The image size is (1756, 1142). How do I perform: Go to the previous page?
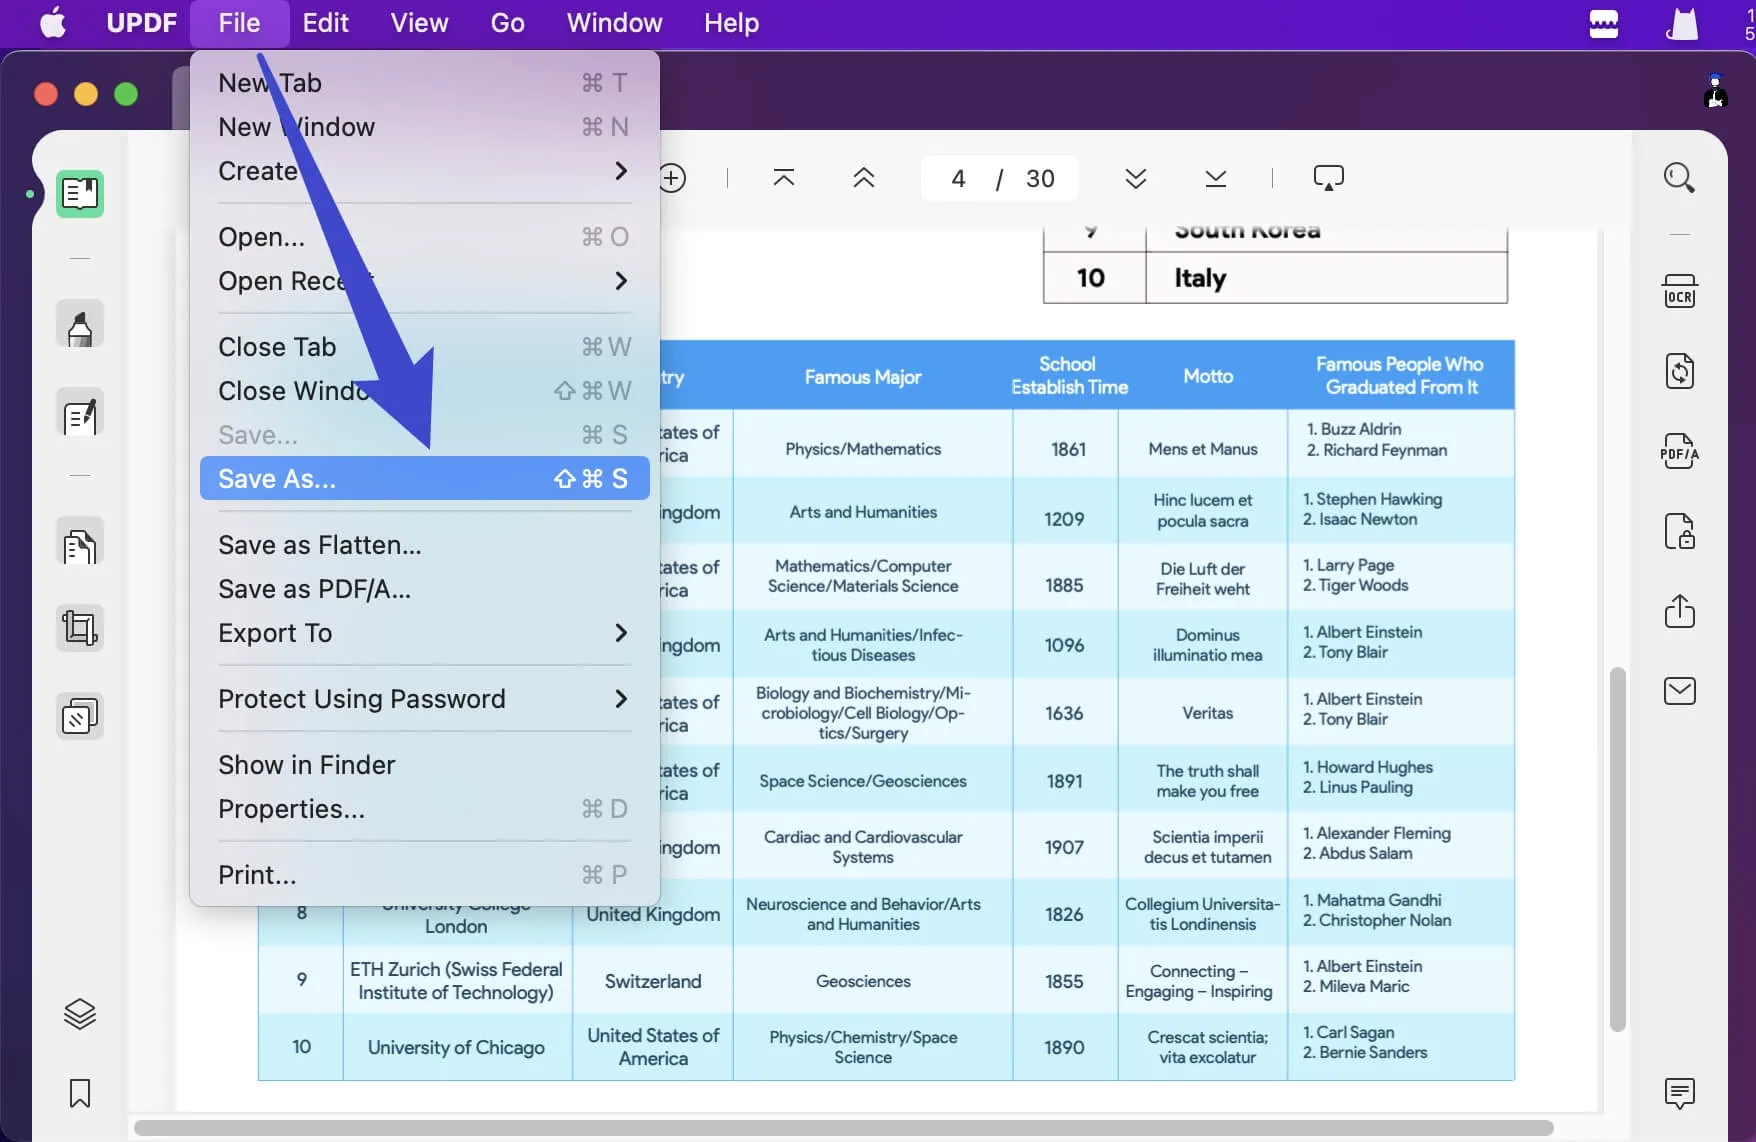click(864, 178)
